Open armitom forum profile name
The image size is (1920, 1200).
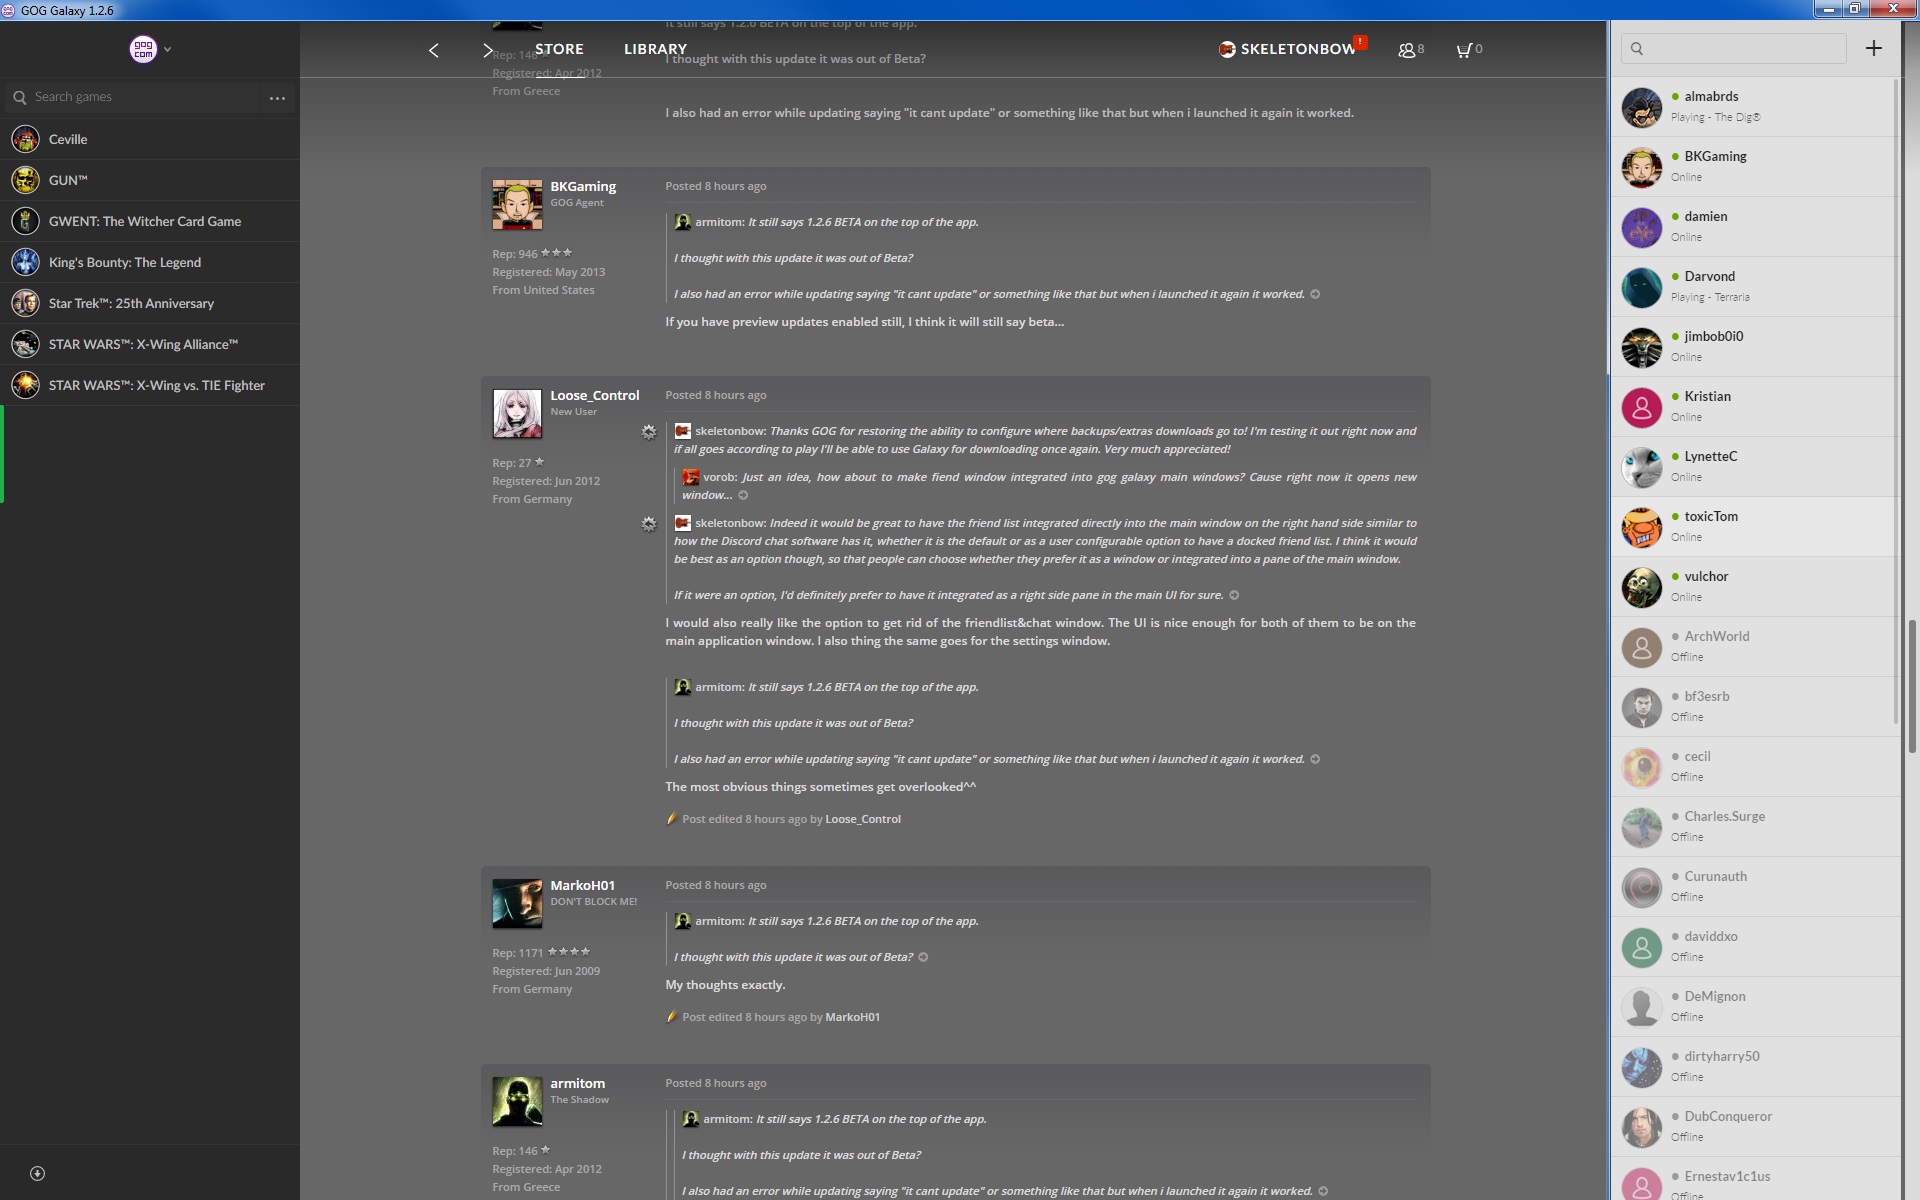coord(577,1083)
